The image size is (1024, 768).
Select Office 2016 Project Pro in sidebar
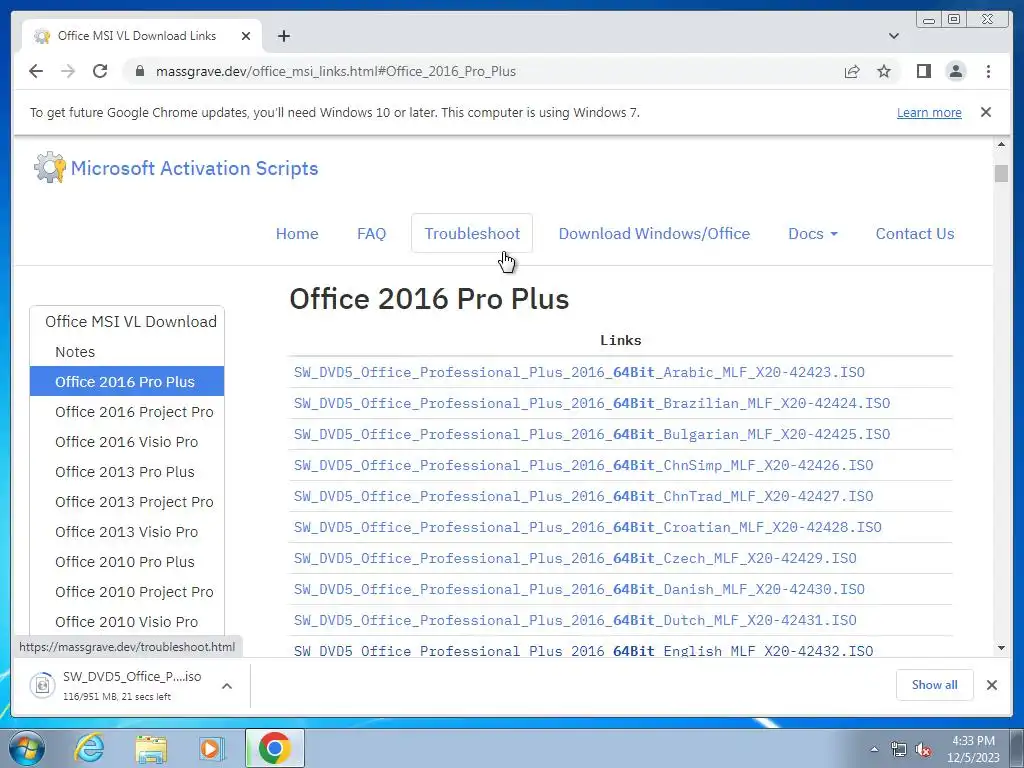tap(127, 411)
